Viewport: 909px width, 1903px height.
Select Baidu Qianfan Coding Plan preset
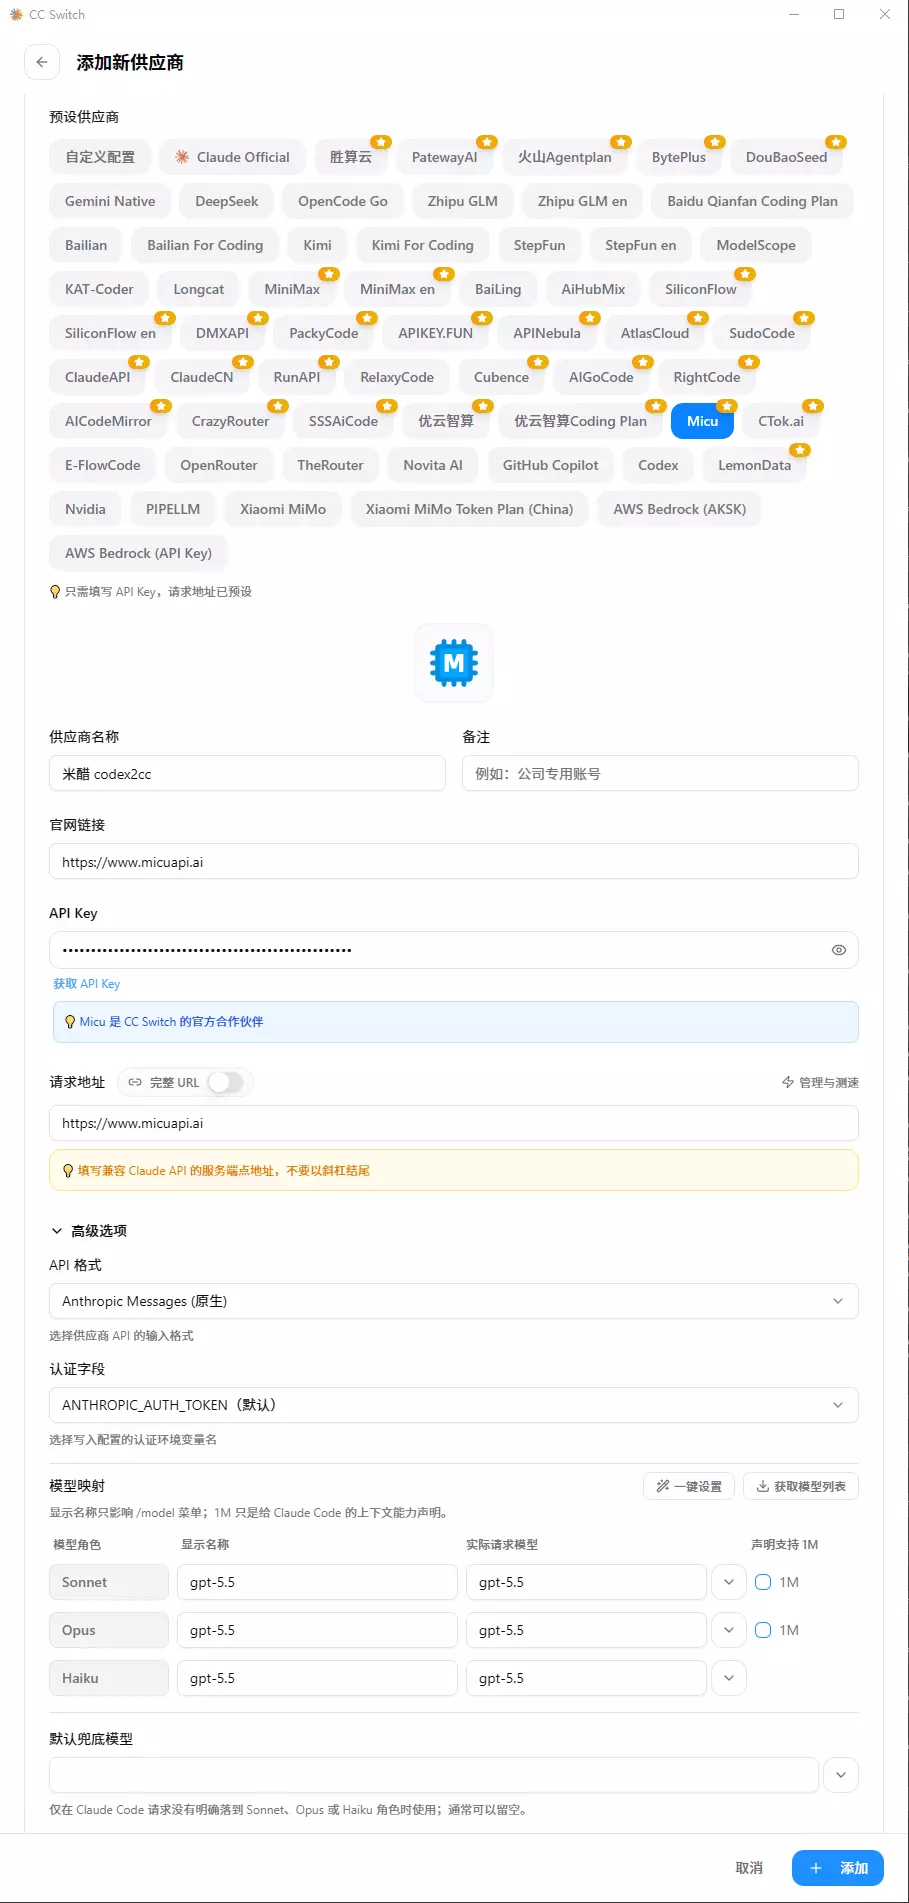(x=753, y=201)
